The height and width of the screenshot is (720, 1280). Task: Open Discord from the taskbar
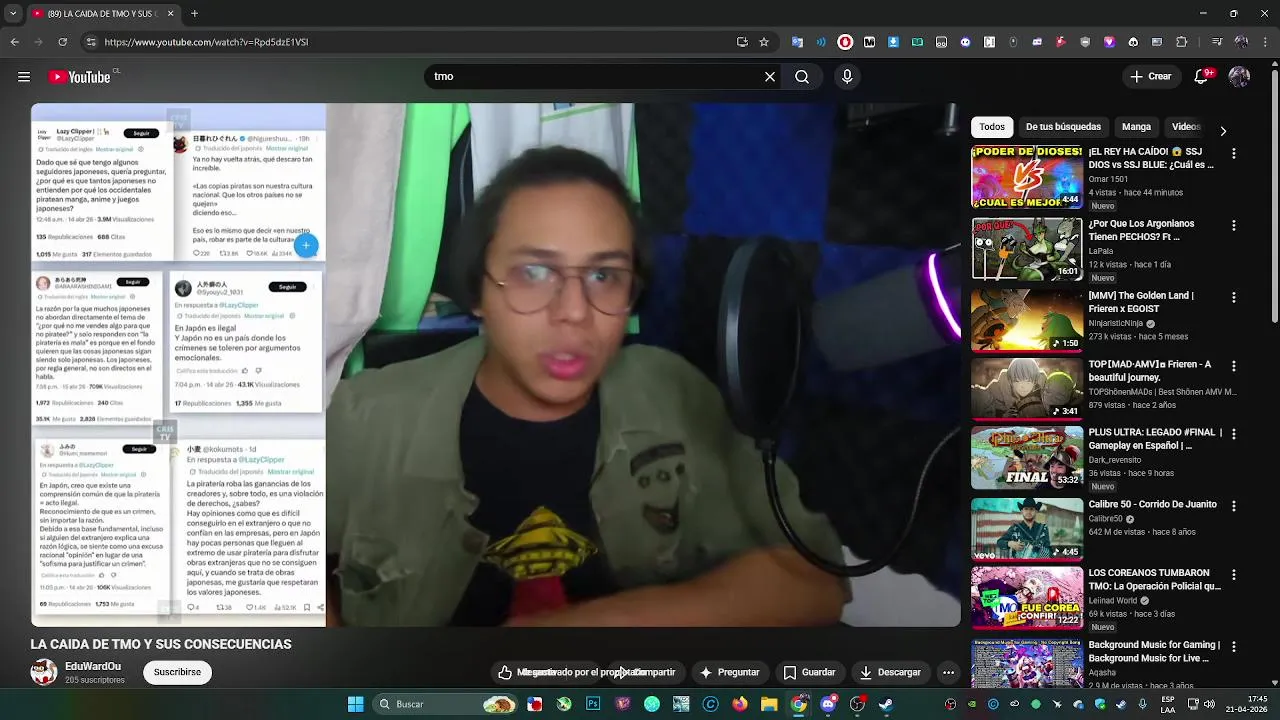[828, 704]
